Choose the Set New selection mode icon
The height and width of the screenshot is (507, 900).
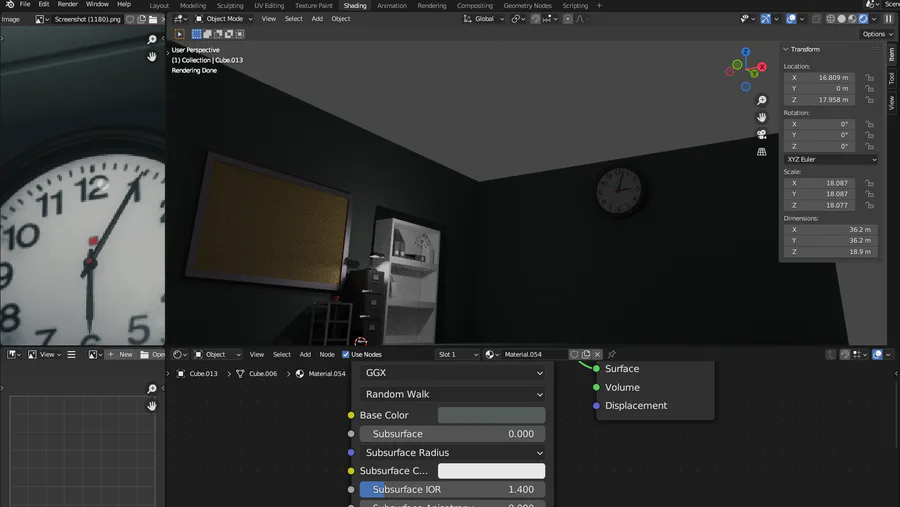[x=196, y=34]
